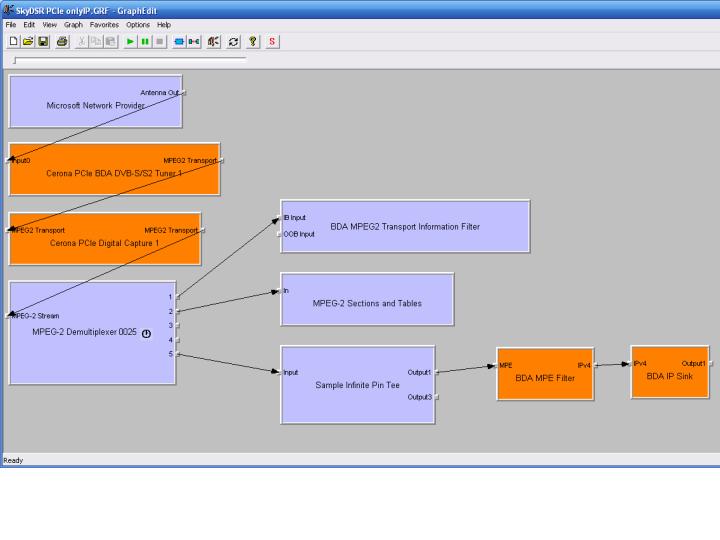The height and width of the screenshot is (540, 720).
Task: Click demultiplexer output pin 2
Action: (x=178, y=311)
